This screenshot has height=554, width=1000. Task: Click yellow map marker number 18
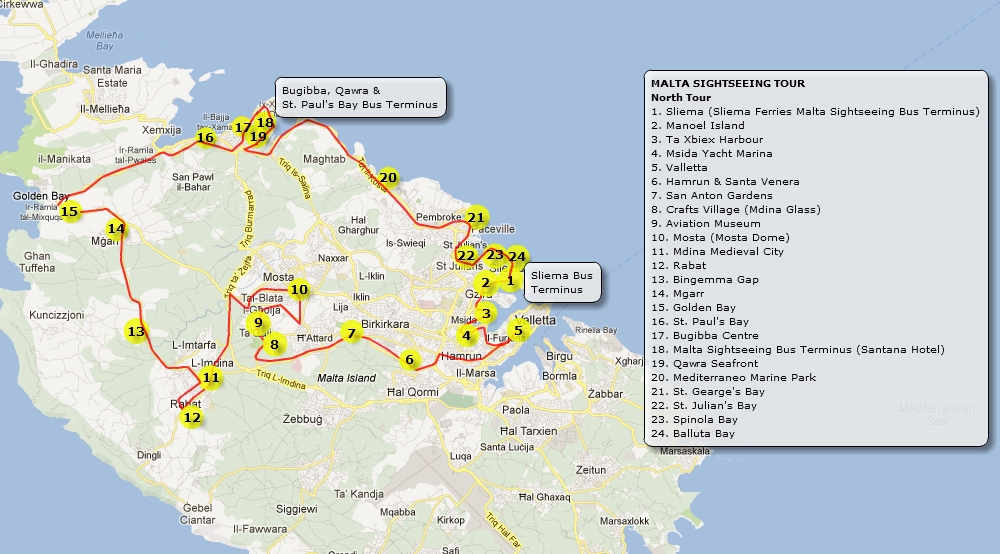click(265, 122)
